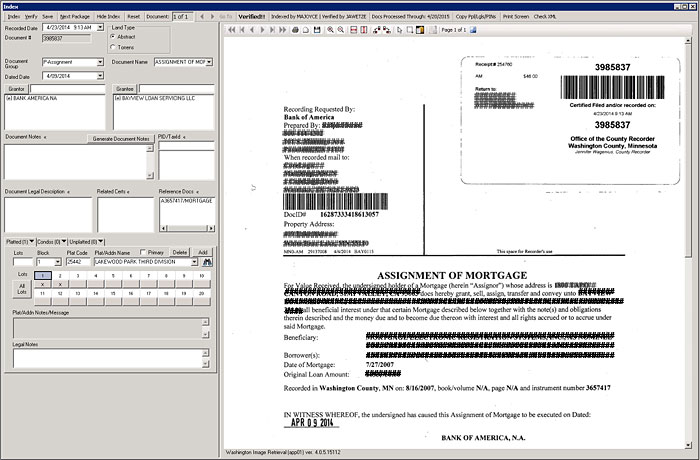
Task: Check the Primary checkbox
Action: pos(143,252)
